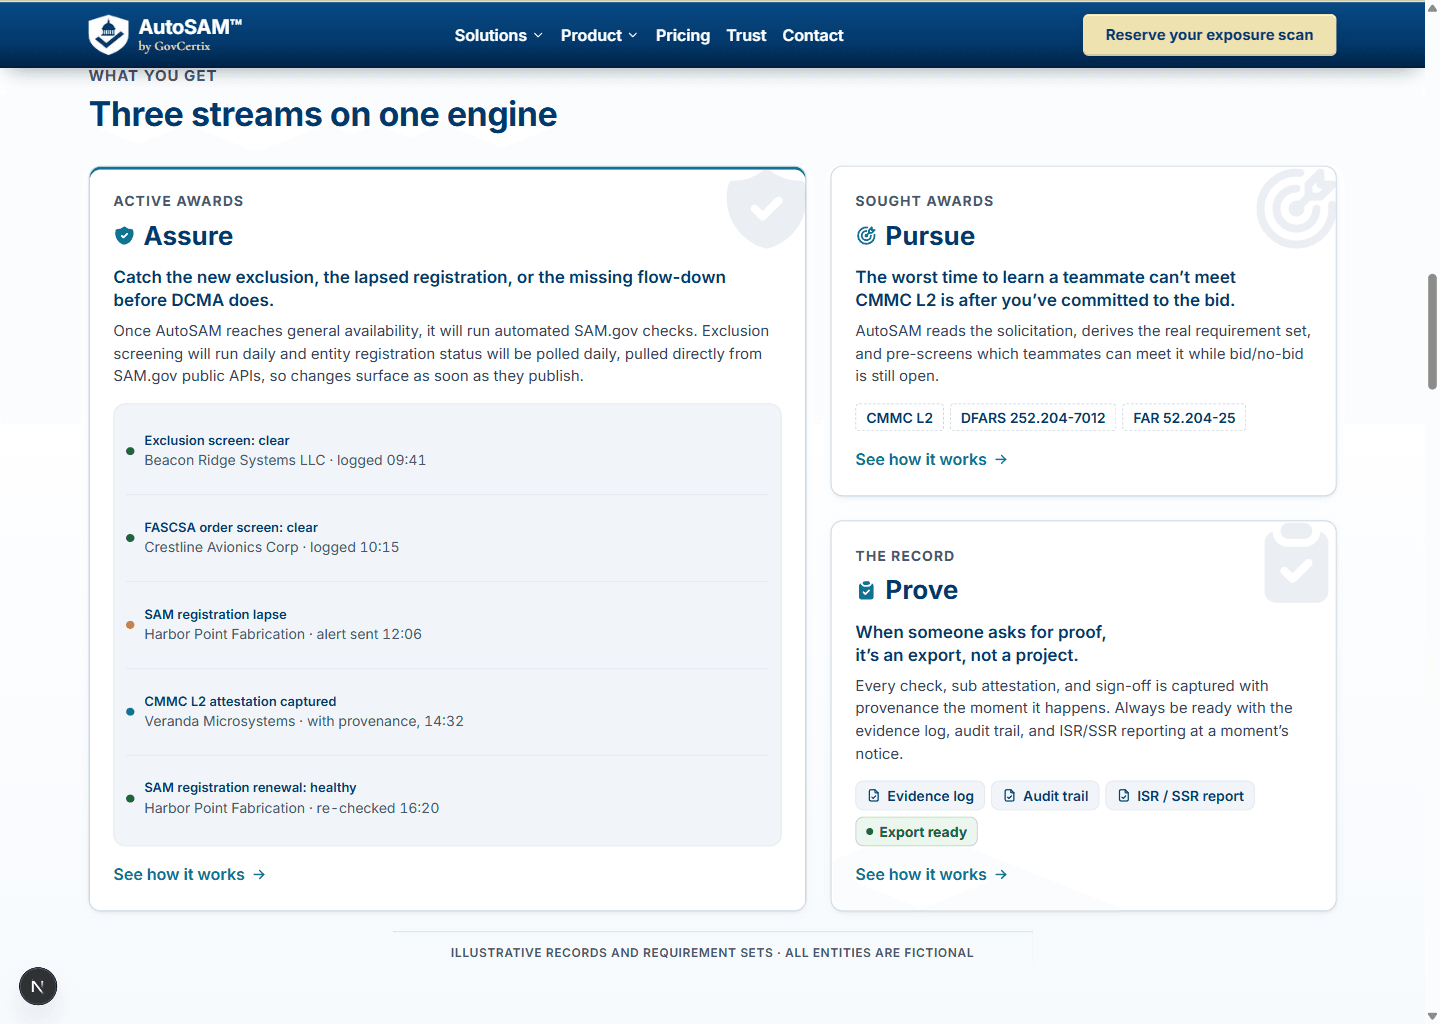Click the FAR 52.204-25 tag

click(1184, 418)
